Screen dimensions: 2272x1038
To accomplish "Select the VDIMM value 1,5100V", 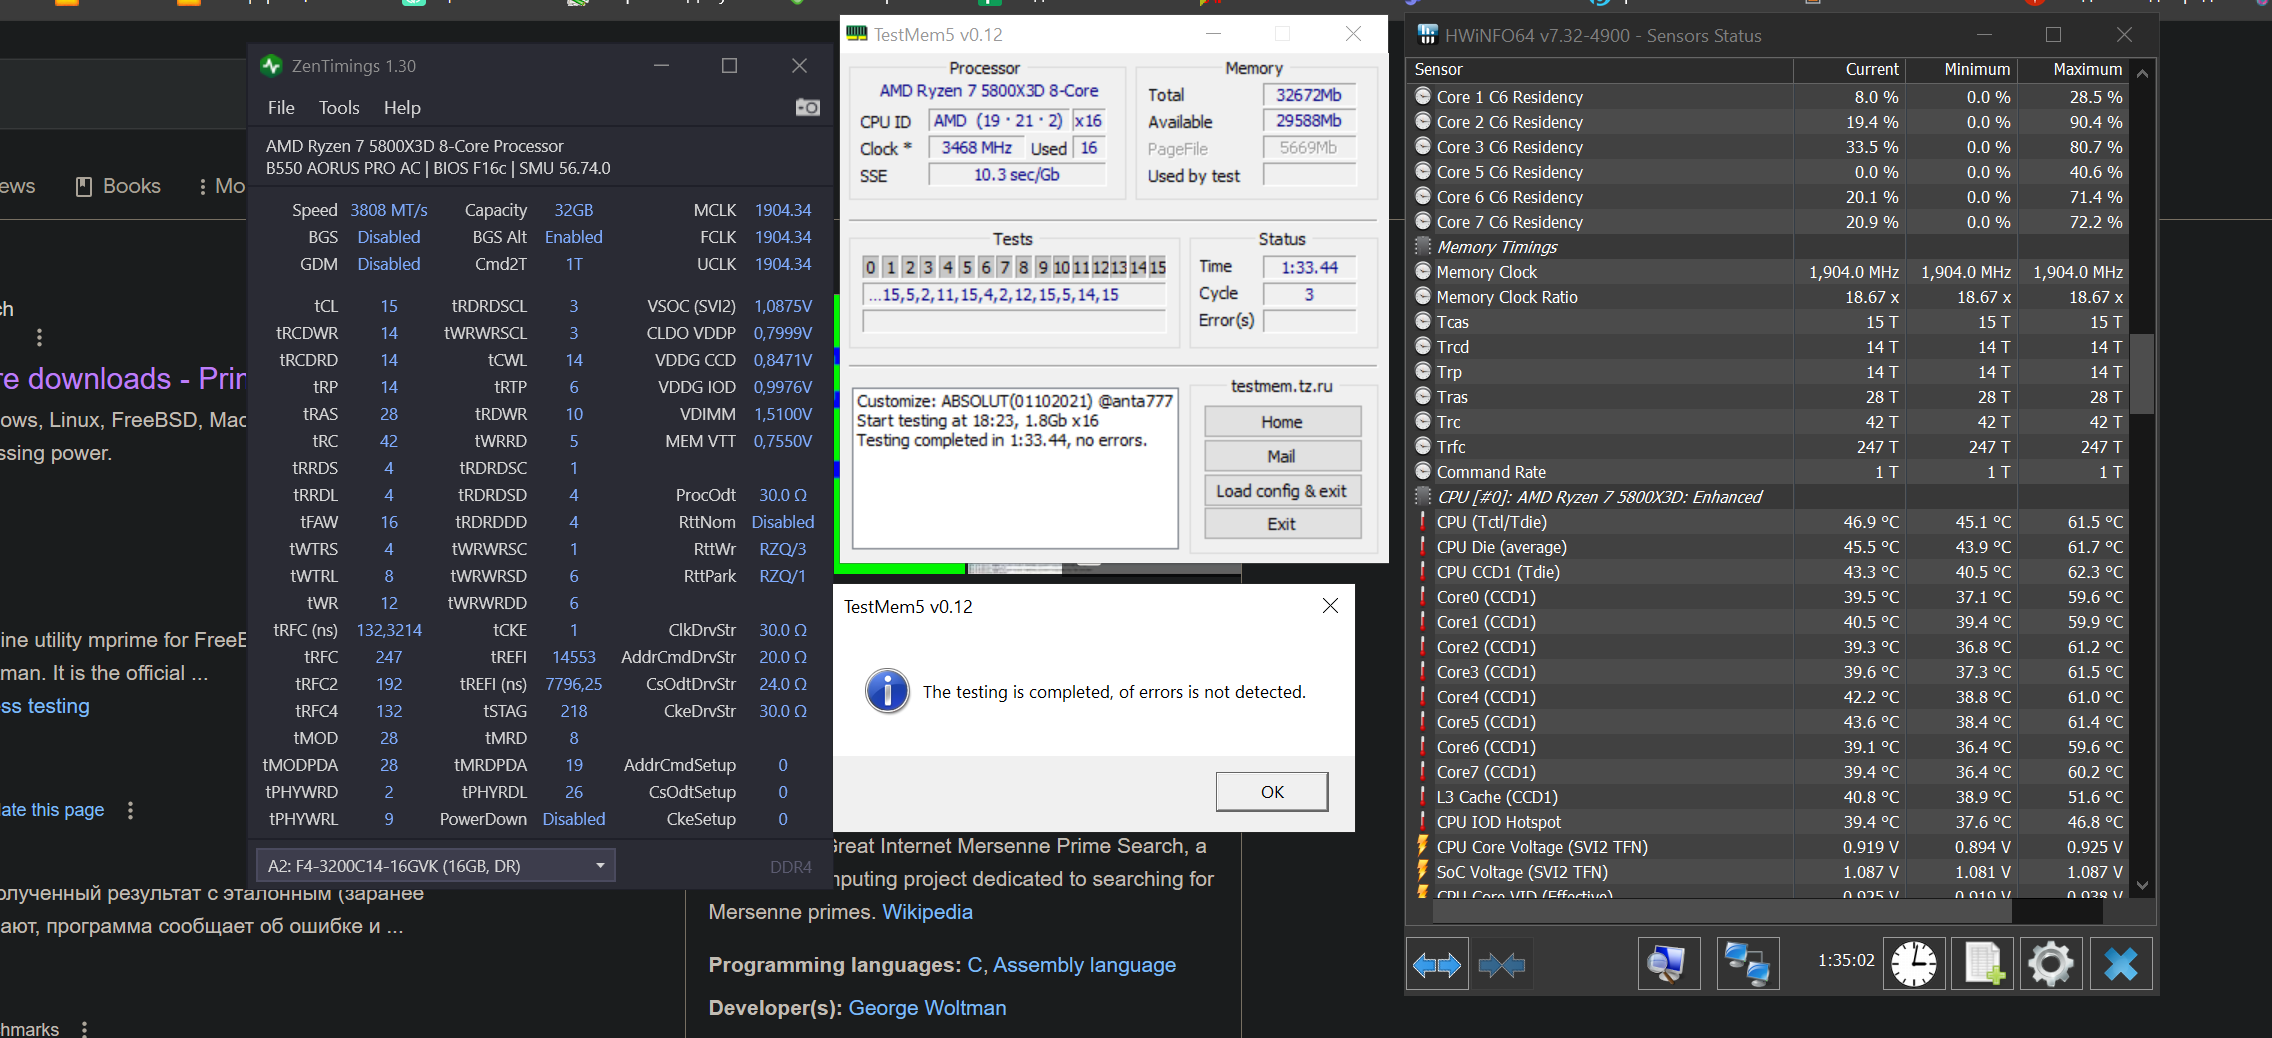I will tap(783, 414).
